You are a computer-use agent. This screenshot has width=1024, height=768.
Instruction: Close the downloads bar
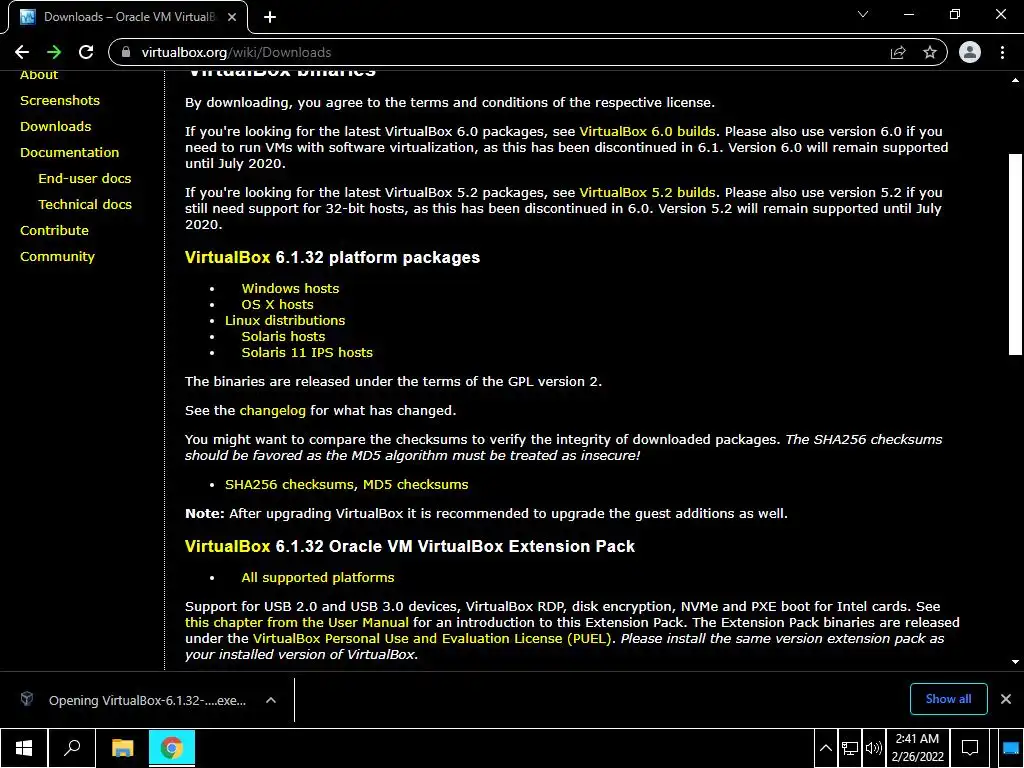pos(1006,699)
